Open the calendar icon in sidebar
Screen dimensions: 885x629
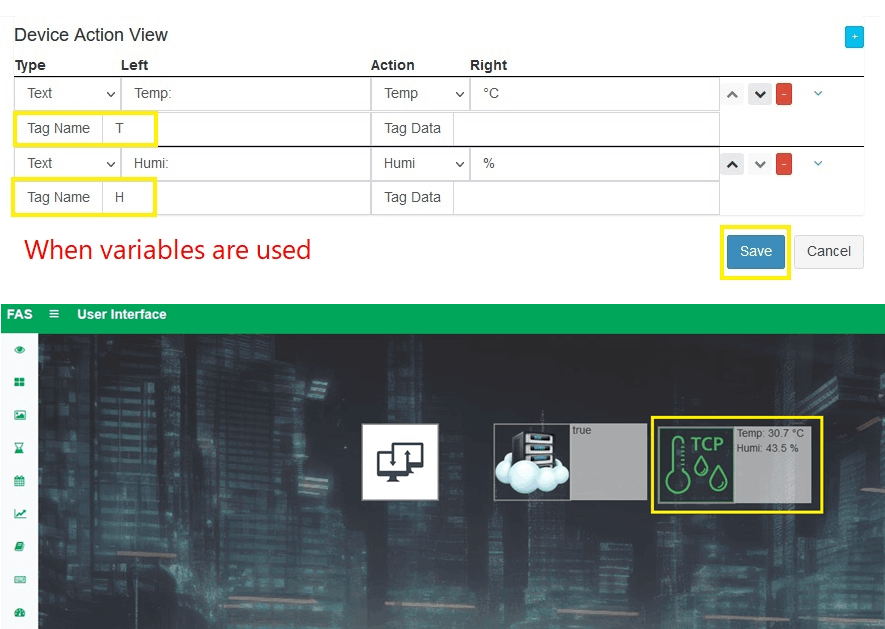(20, 481)
